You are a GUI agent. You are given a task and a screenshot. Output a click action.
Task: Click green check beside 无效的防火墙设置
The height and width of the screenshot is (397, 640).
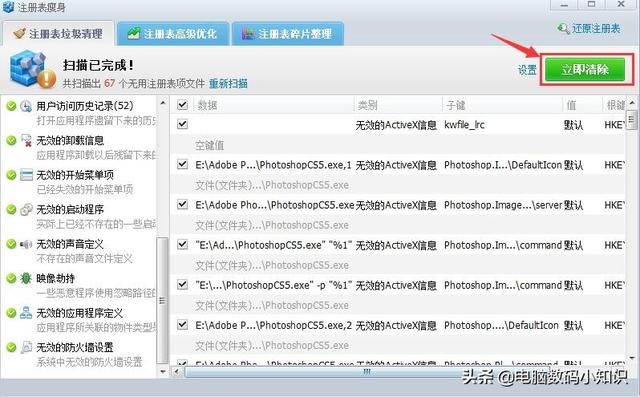click(11, 347)
